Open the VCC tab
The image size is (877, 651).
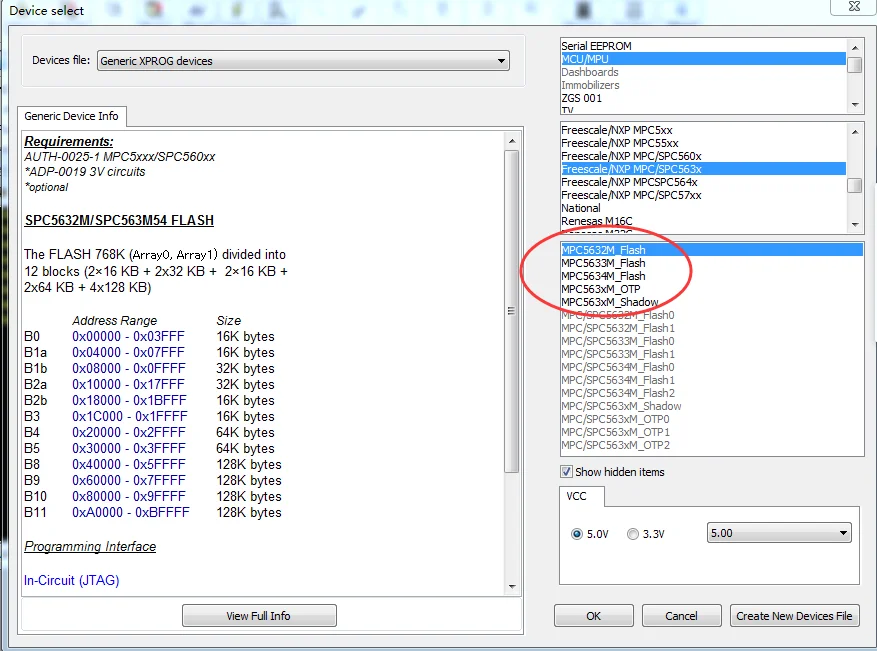pos(577,496)
